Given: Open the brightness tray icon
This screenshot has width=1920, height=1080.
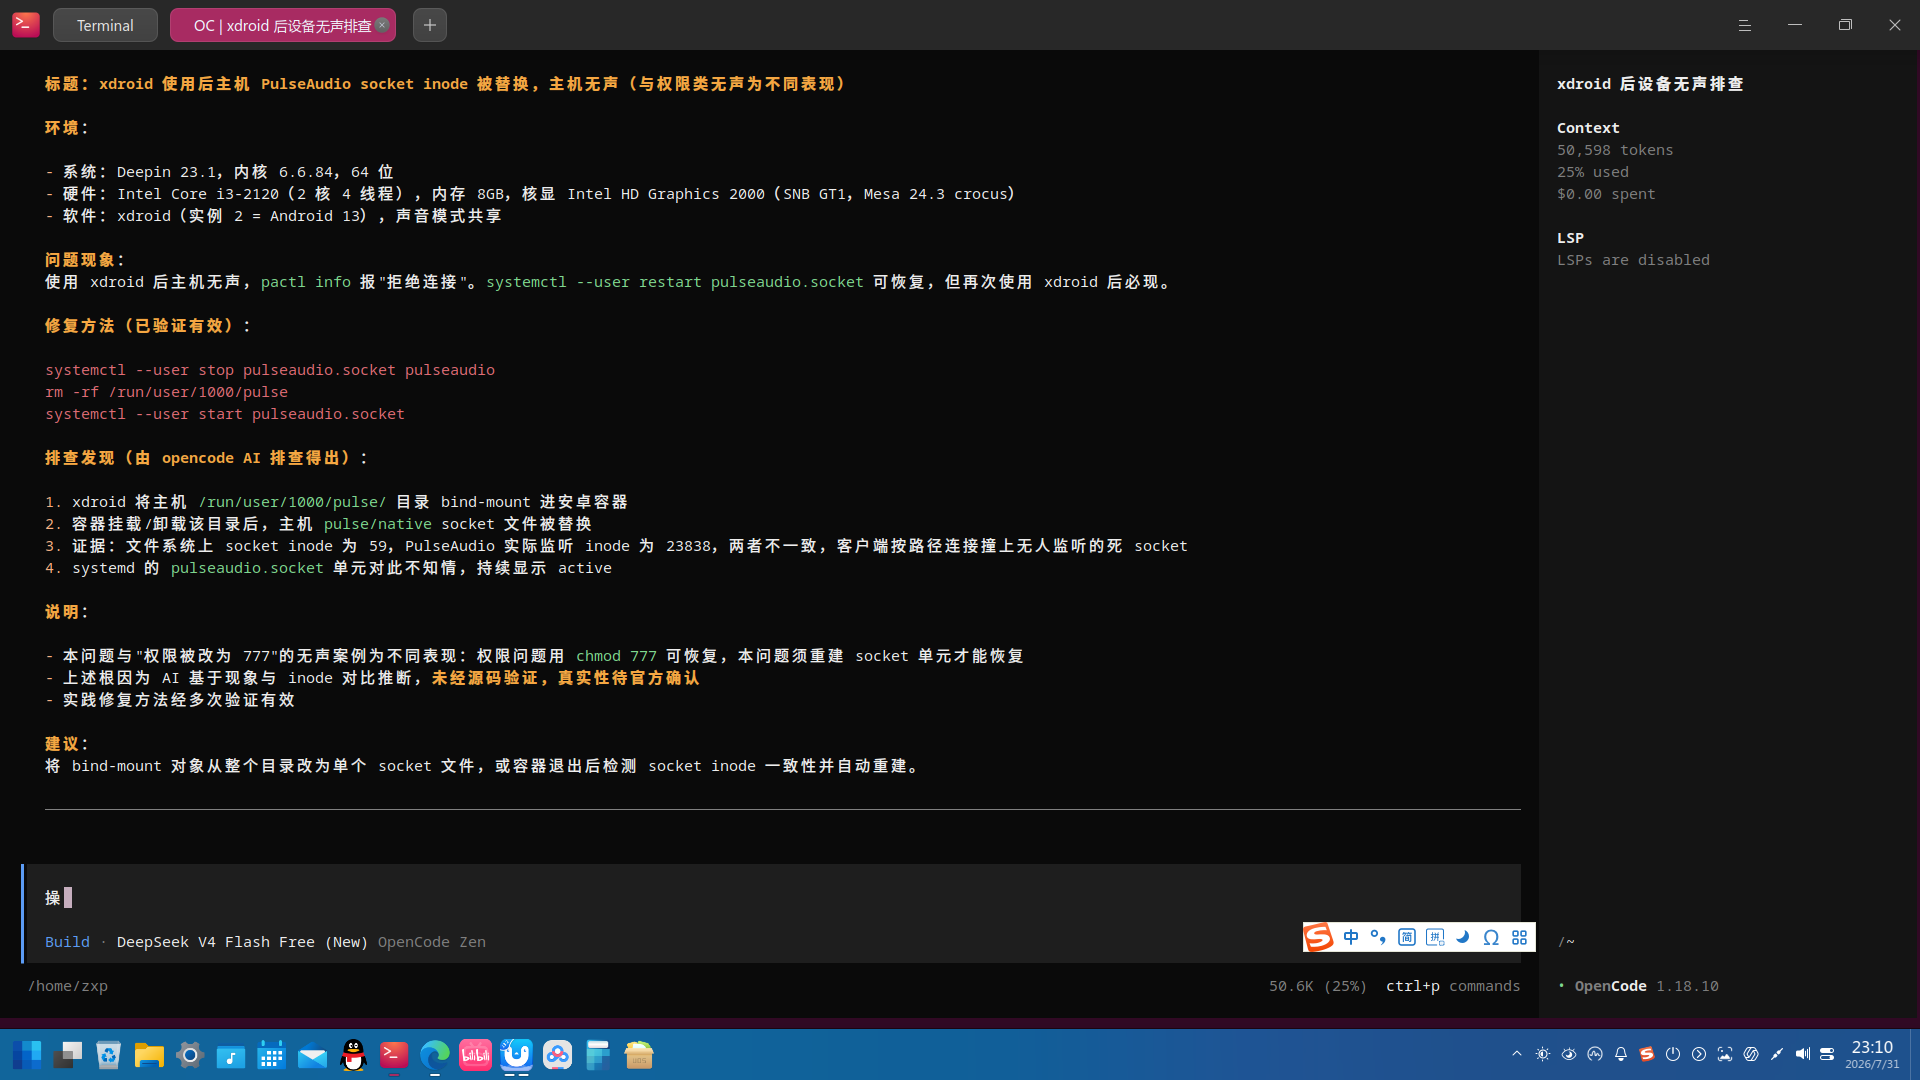Looking at the screenshot, I should coord(1543,1054).
